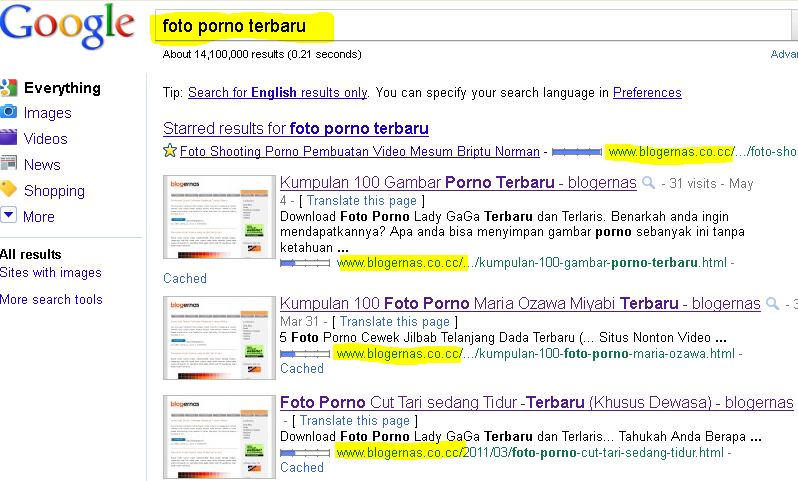Click preview magnifier beside Maria Ozawa result

(x=773, y=304)
